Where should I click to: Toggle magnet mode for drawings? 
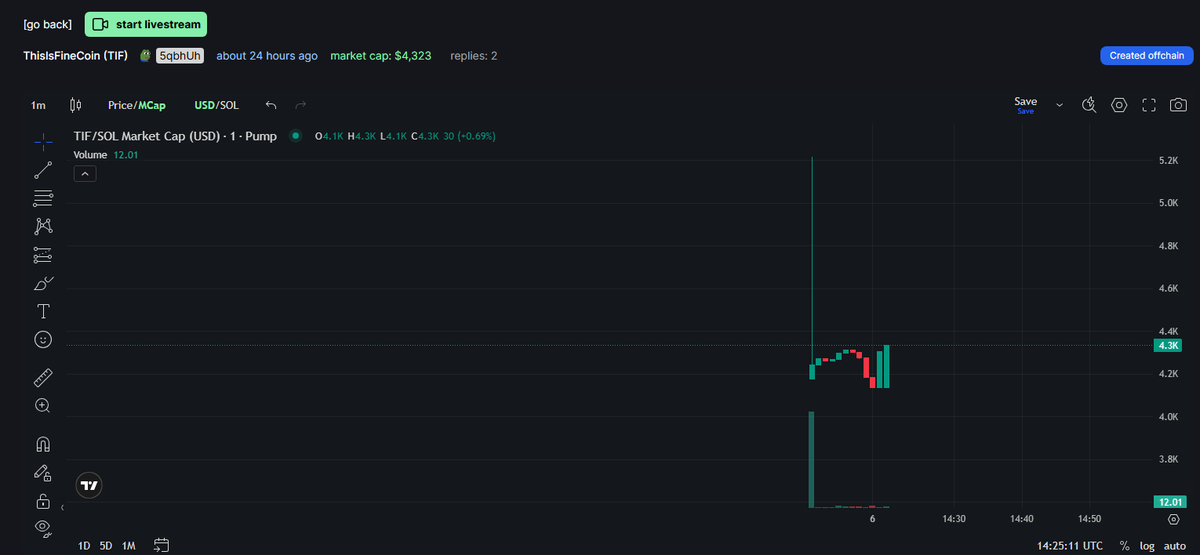pos(43,443)
